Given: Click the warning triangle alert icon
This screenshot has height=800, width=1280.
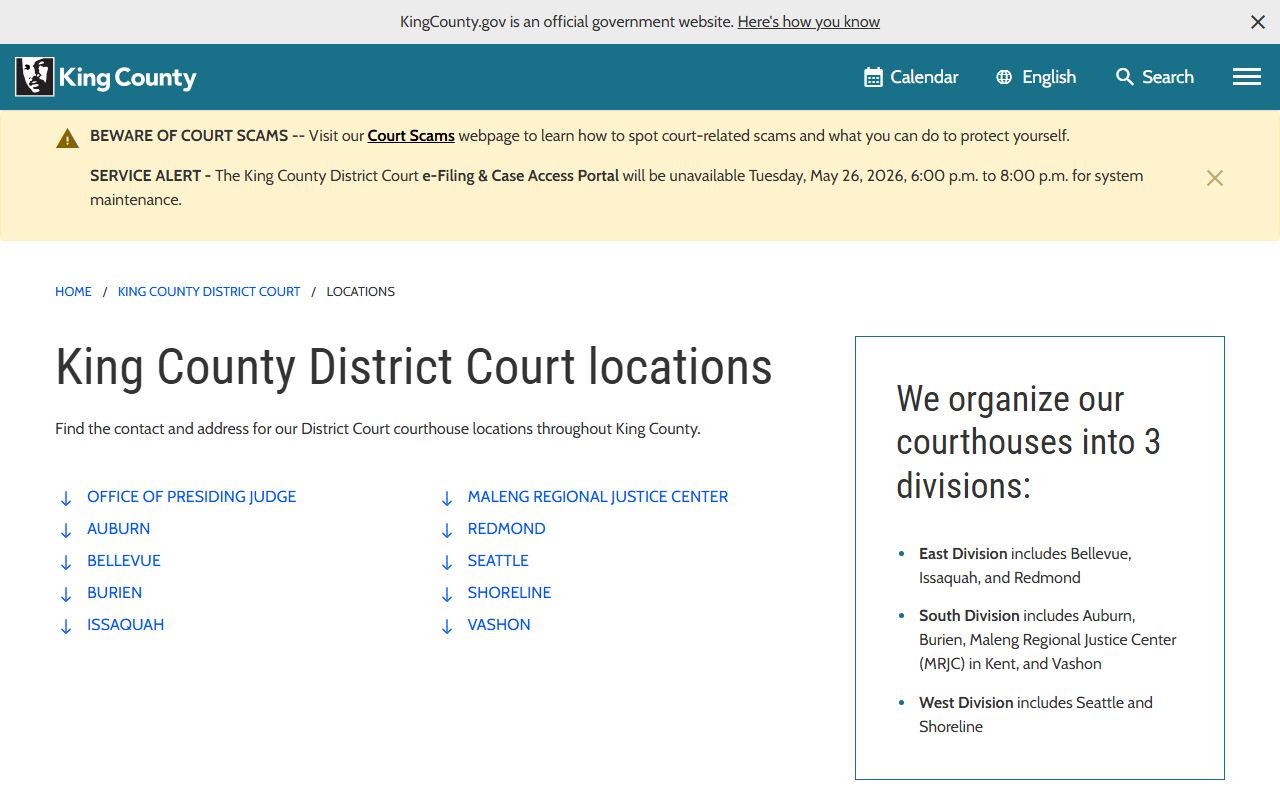Looking at the screenshot, I should click(67, 138).
